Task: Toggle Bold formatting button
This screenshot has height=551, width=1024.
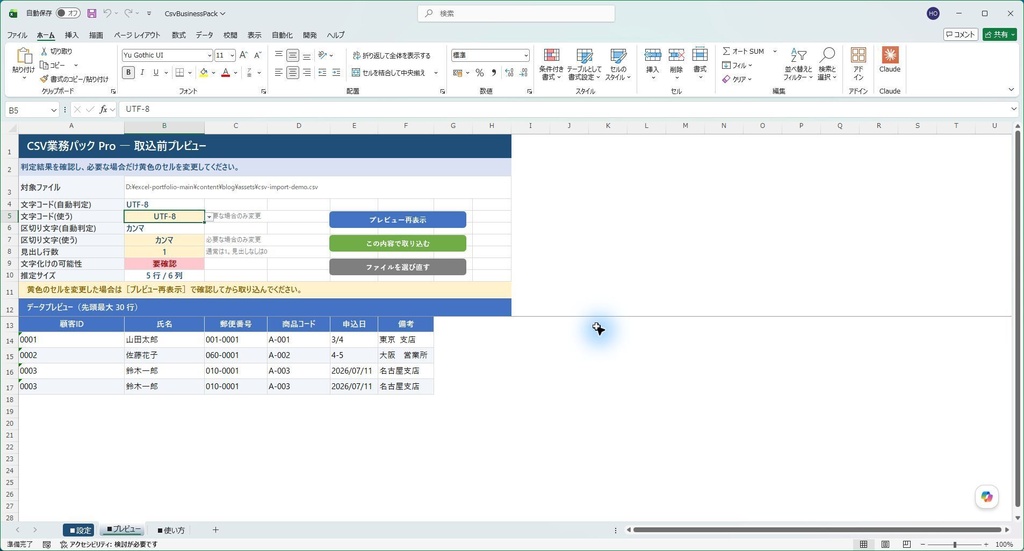Action: (129, 72)
